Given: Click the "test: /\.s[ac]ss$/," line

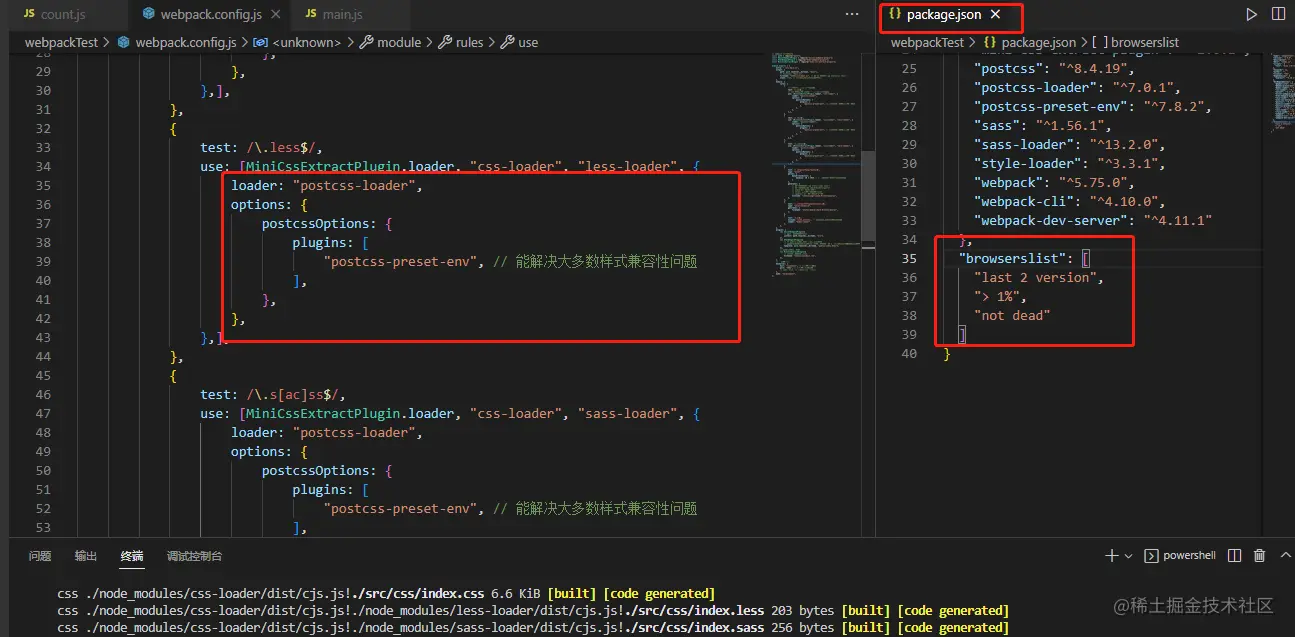Looking at the screenshot, I should pyautogui.click(x=272, y=395).
